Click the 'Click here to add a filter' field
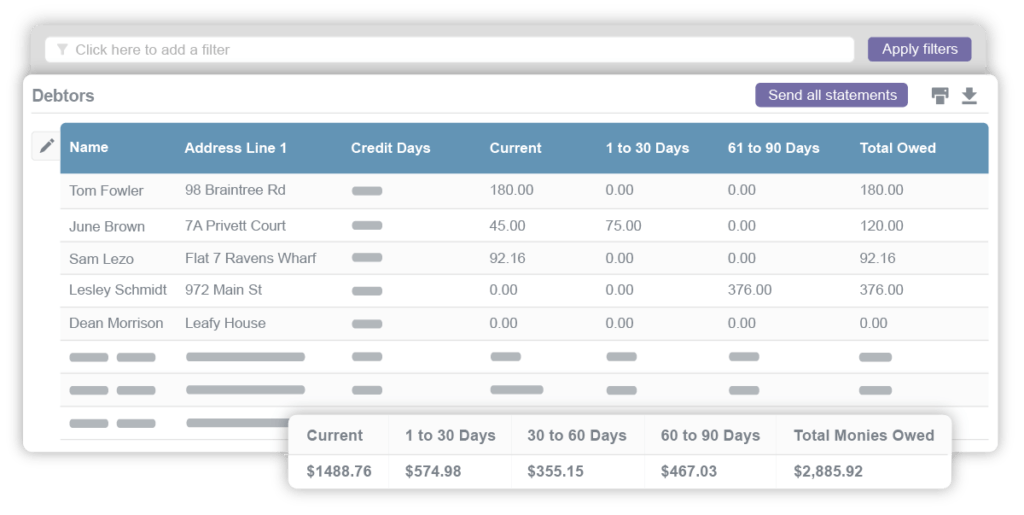This screenshot has height=515, width=1024. (449, 50)
